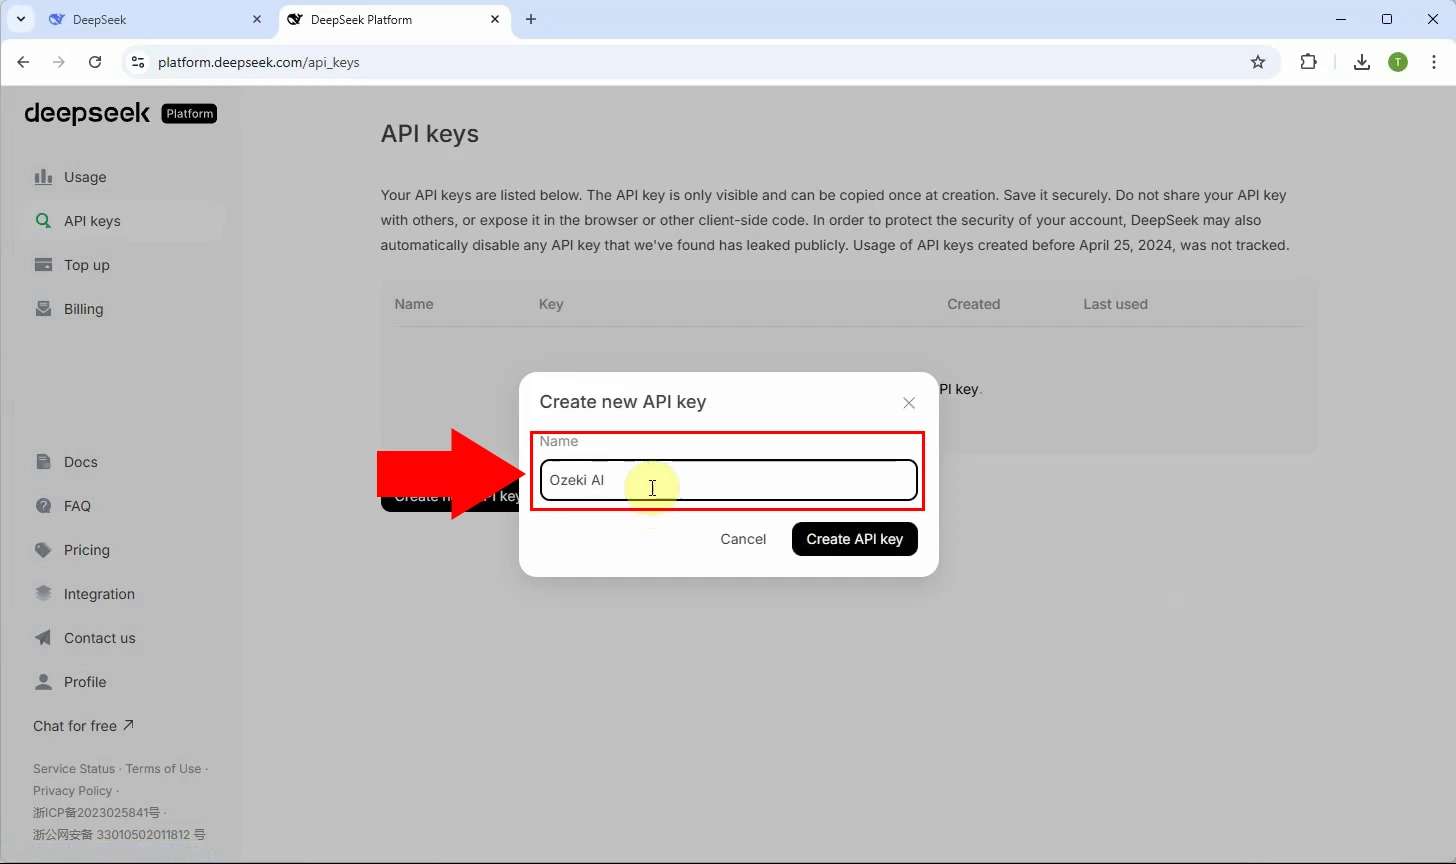
Task: Click the deepseek Platform logo
Action: click(x=120, y=113)
